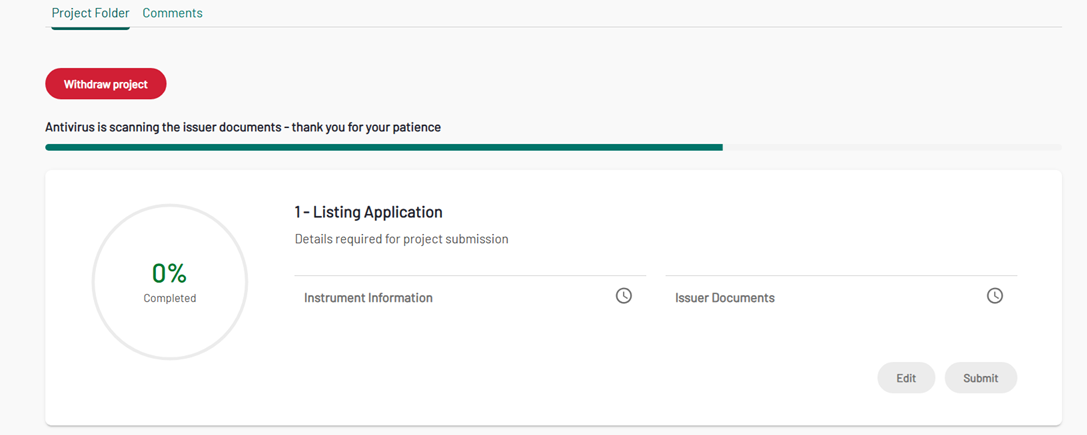Click the Edit button
Viewport: 1087px width, 435px height.
point(906,378)
